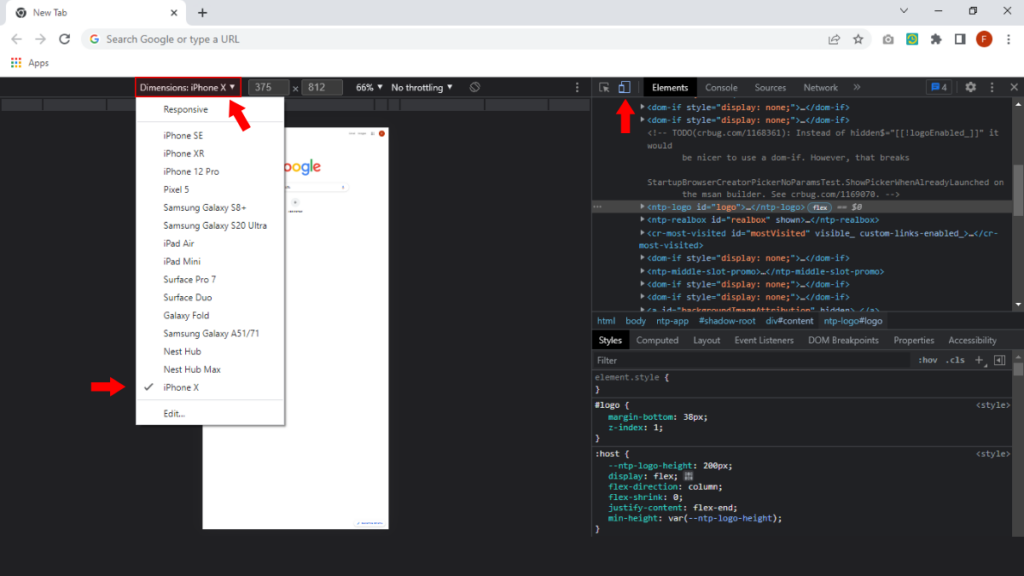
Task: Expand the ntp-middle-slot-promo element node
Action: [x=642, y=271]
